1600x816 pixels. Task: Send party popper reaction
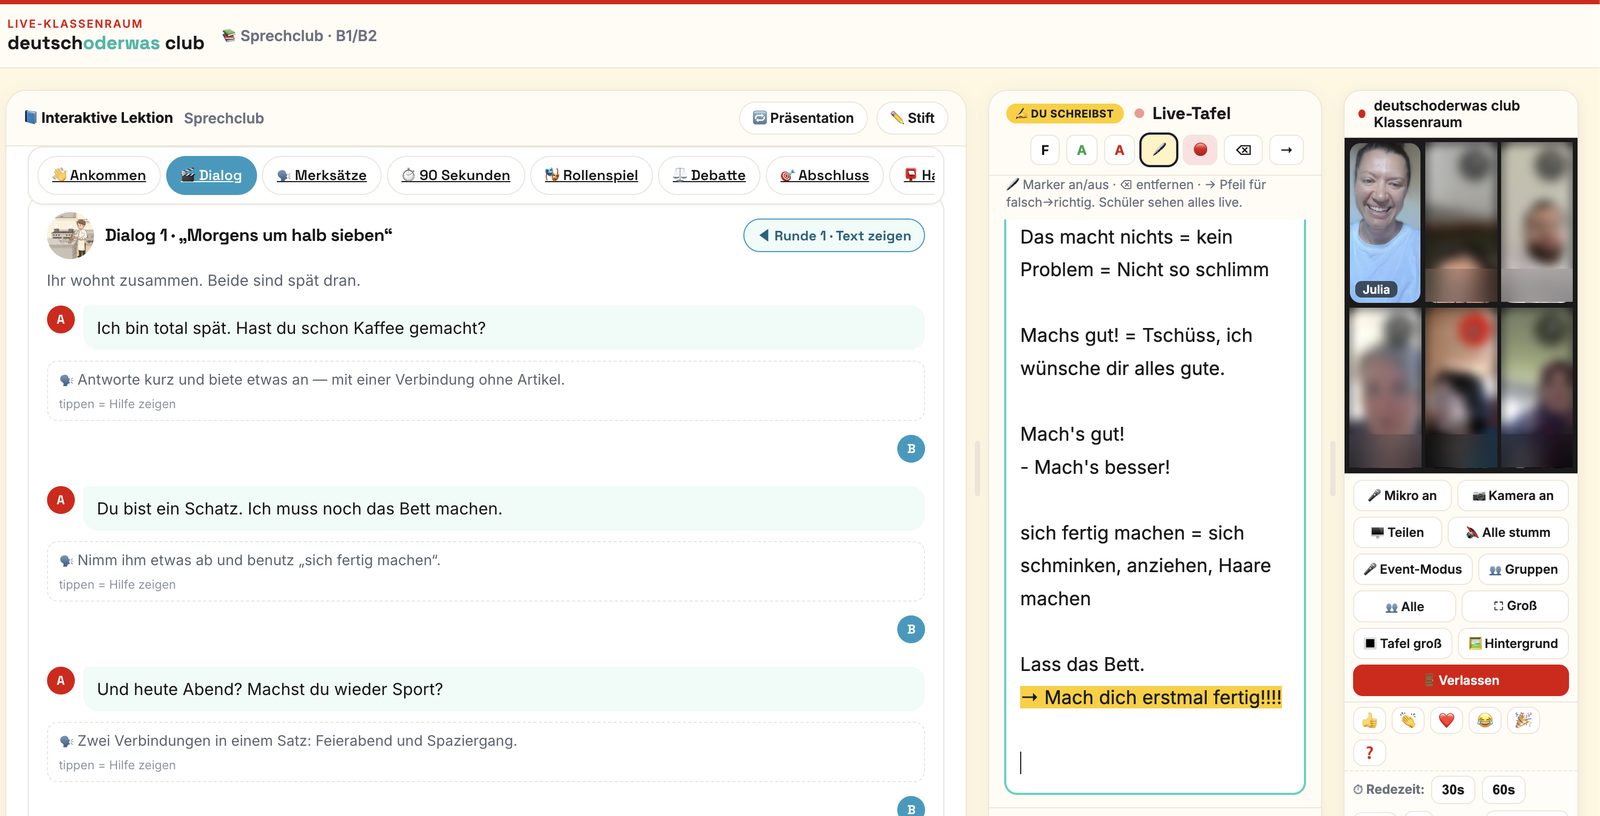pos(1523,720)
